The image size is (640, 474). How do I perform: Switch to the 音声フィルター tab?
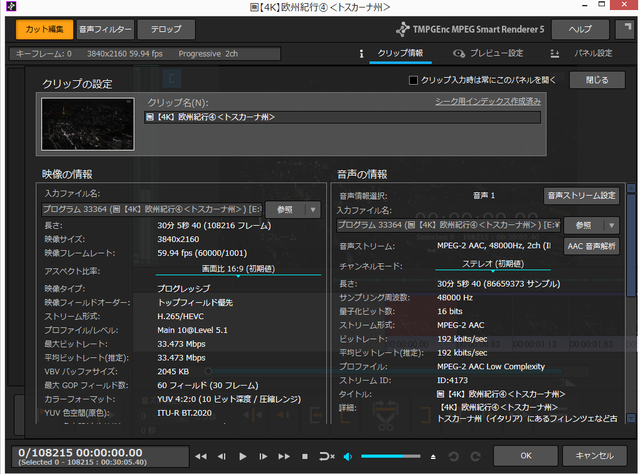(105, 29)
